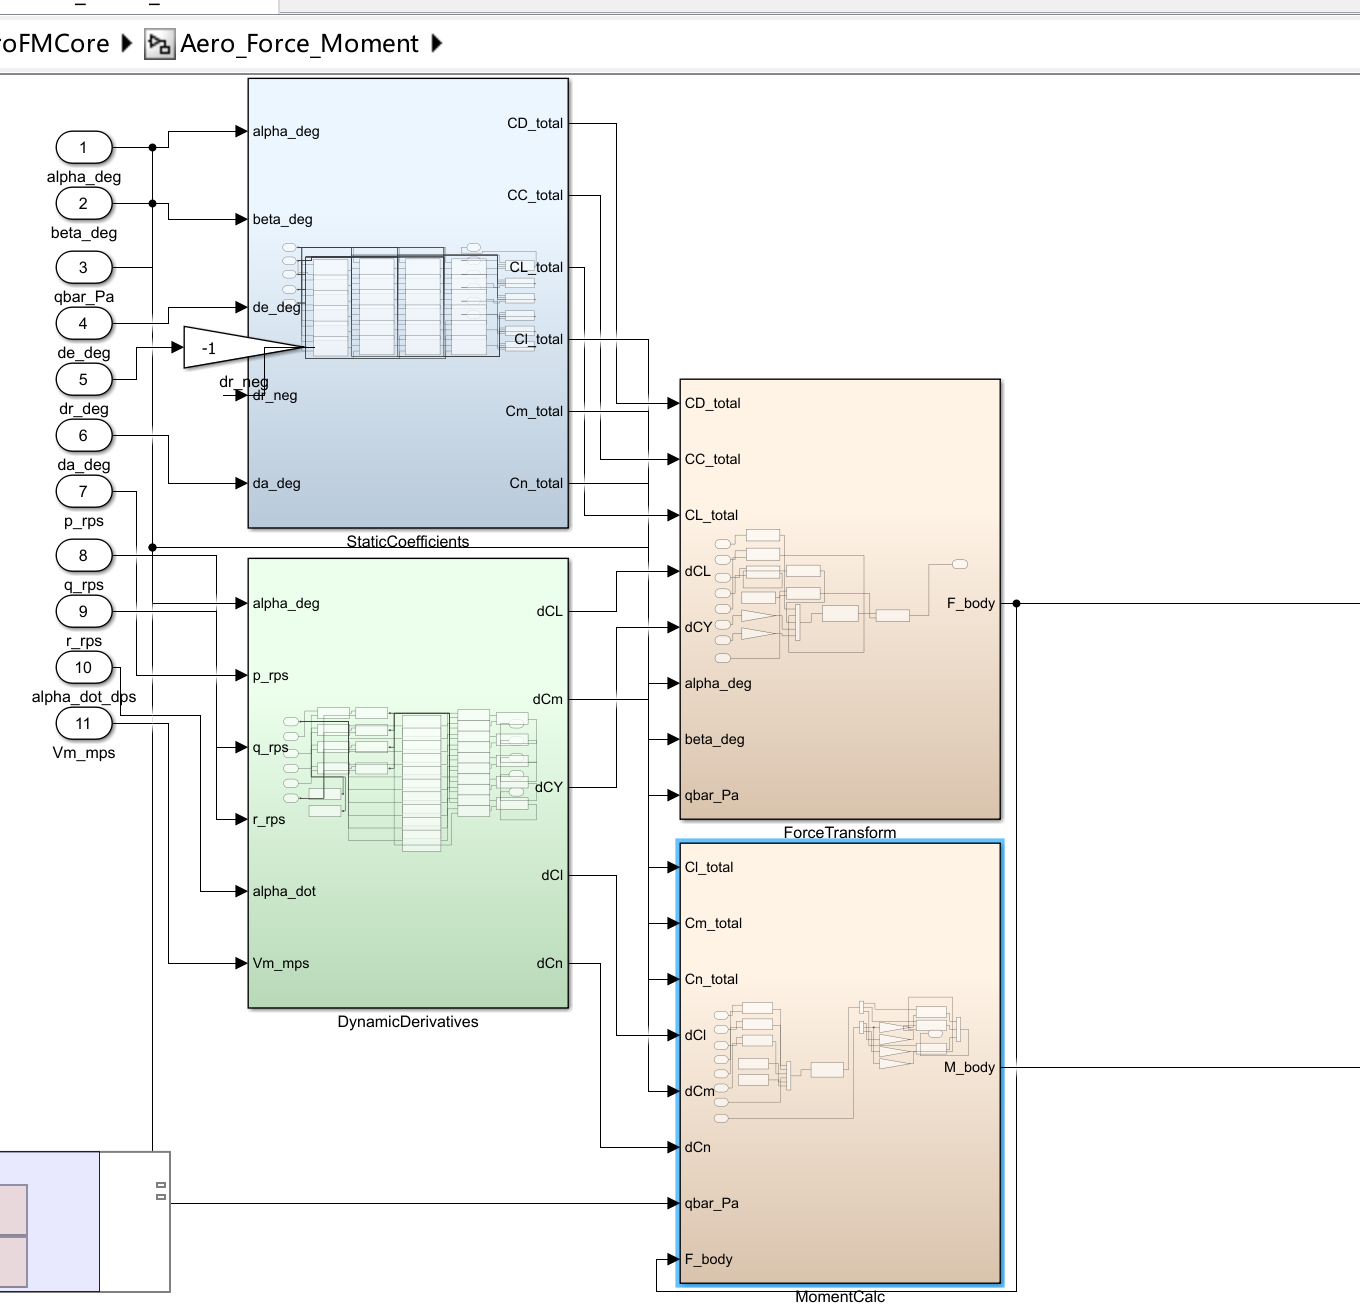Select the F_body signal branch junction dot
1360x1308 pixels.
(1016, 604)
